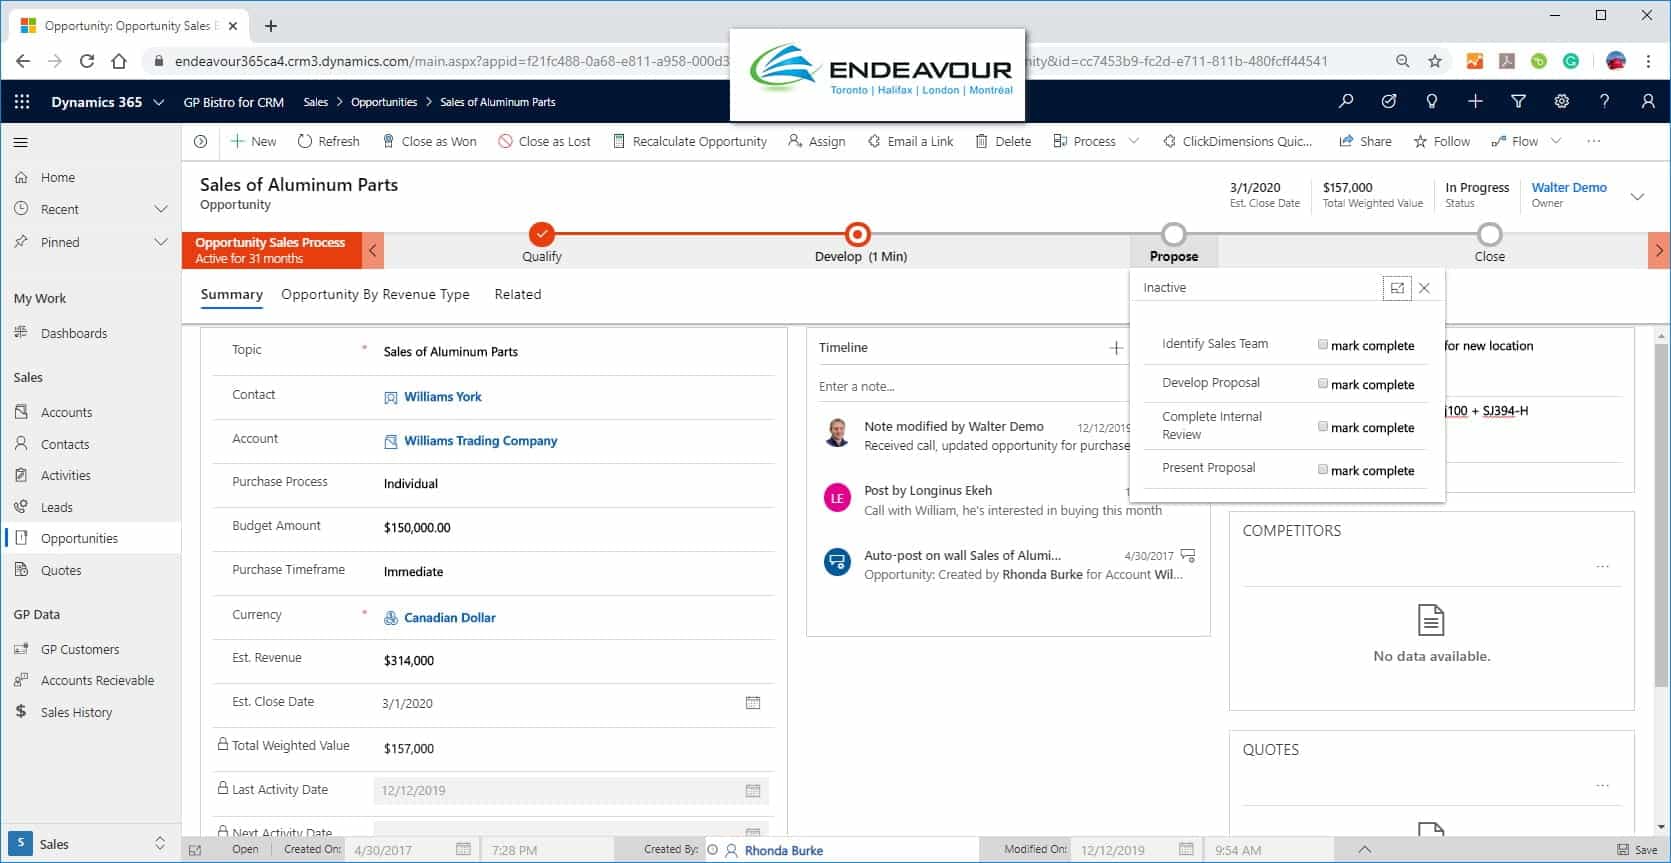1671x863 pixels.
Task: Click the Advanced Find filter icon
Action: tap(1518, 101)
